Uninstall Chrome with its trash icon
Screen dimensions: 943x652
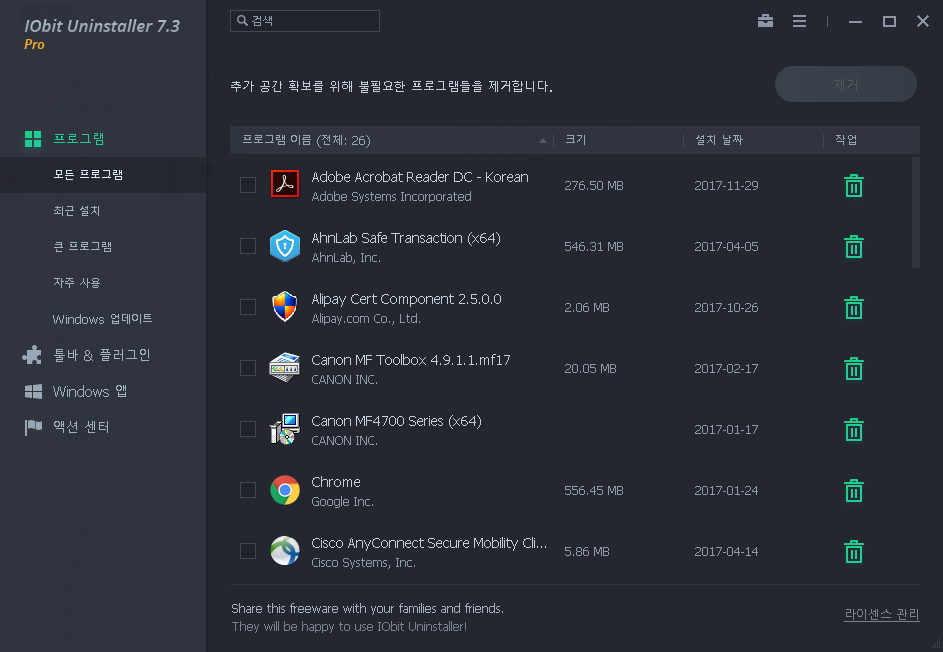tap(853, 490)
